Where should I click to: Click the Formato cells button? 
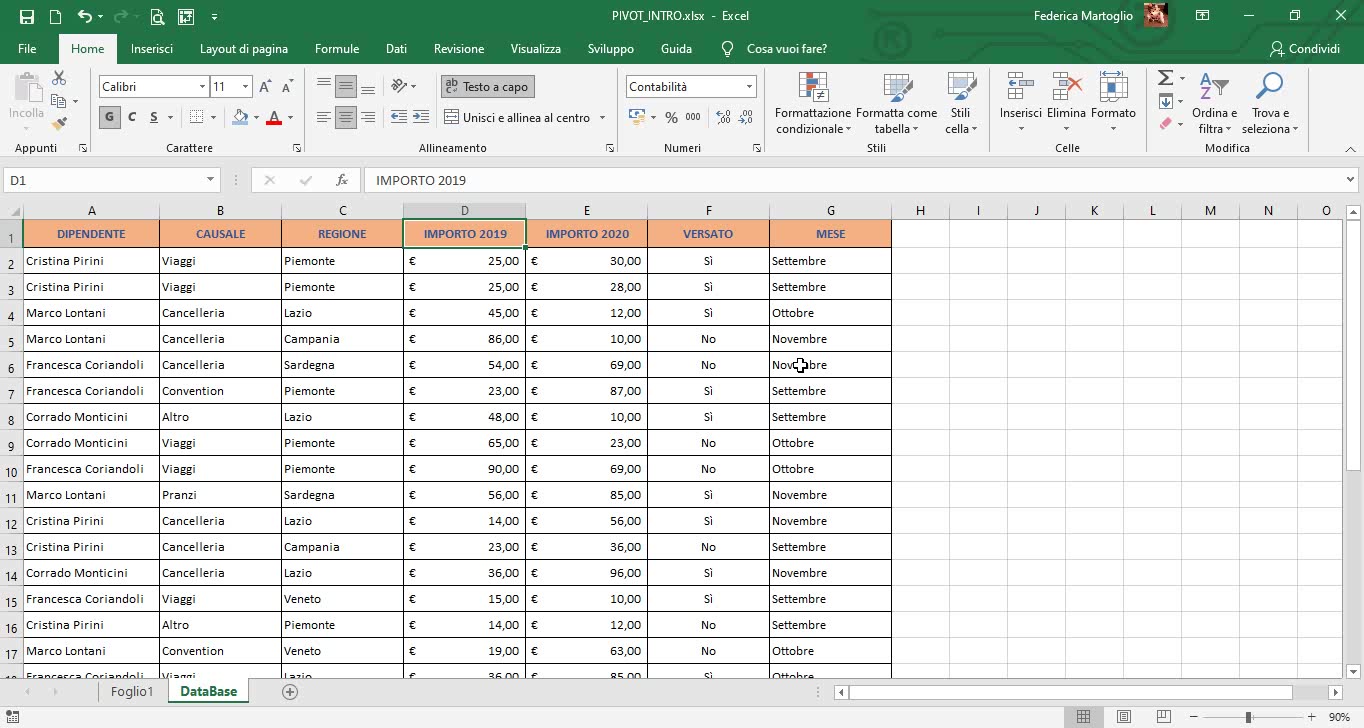pos(1113,102)
